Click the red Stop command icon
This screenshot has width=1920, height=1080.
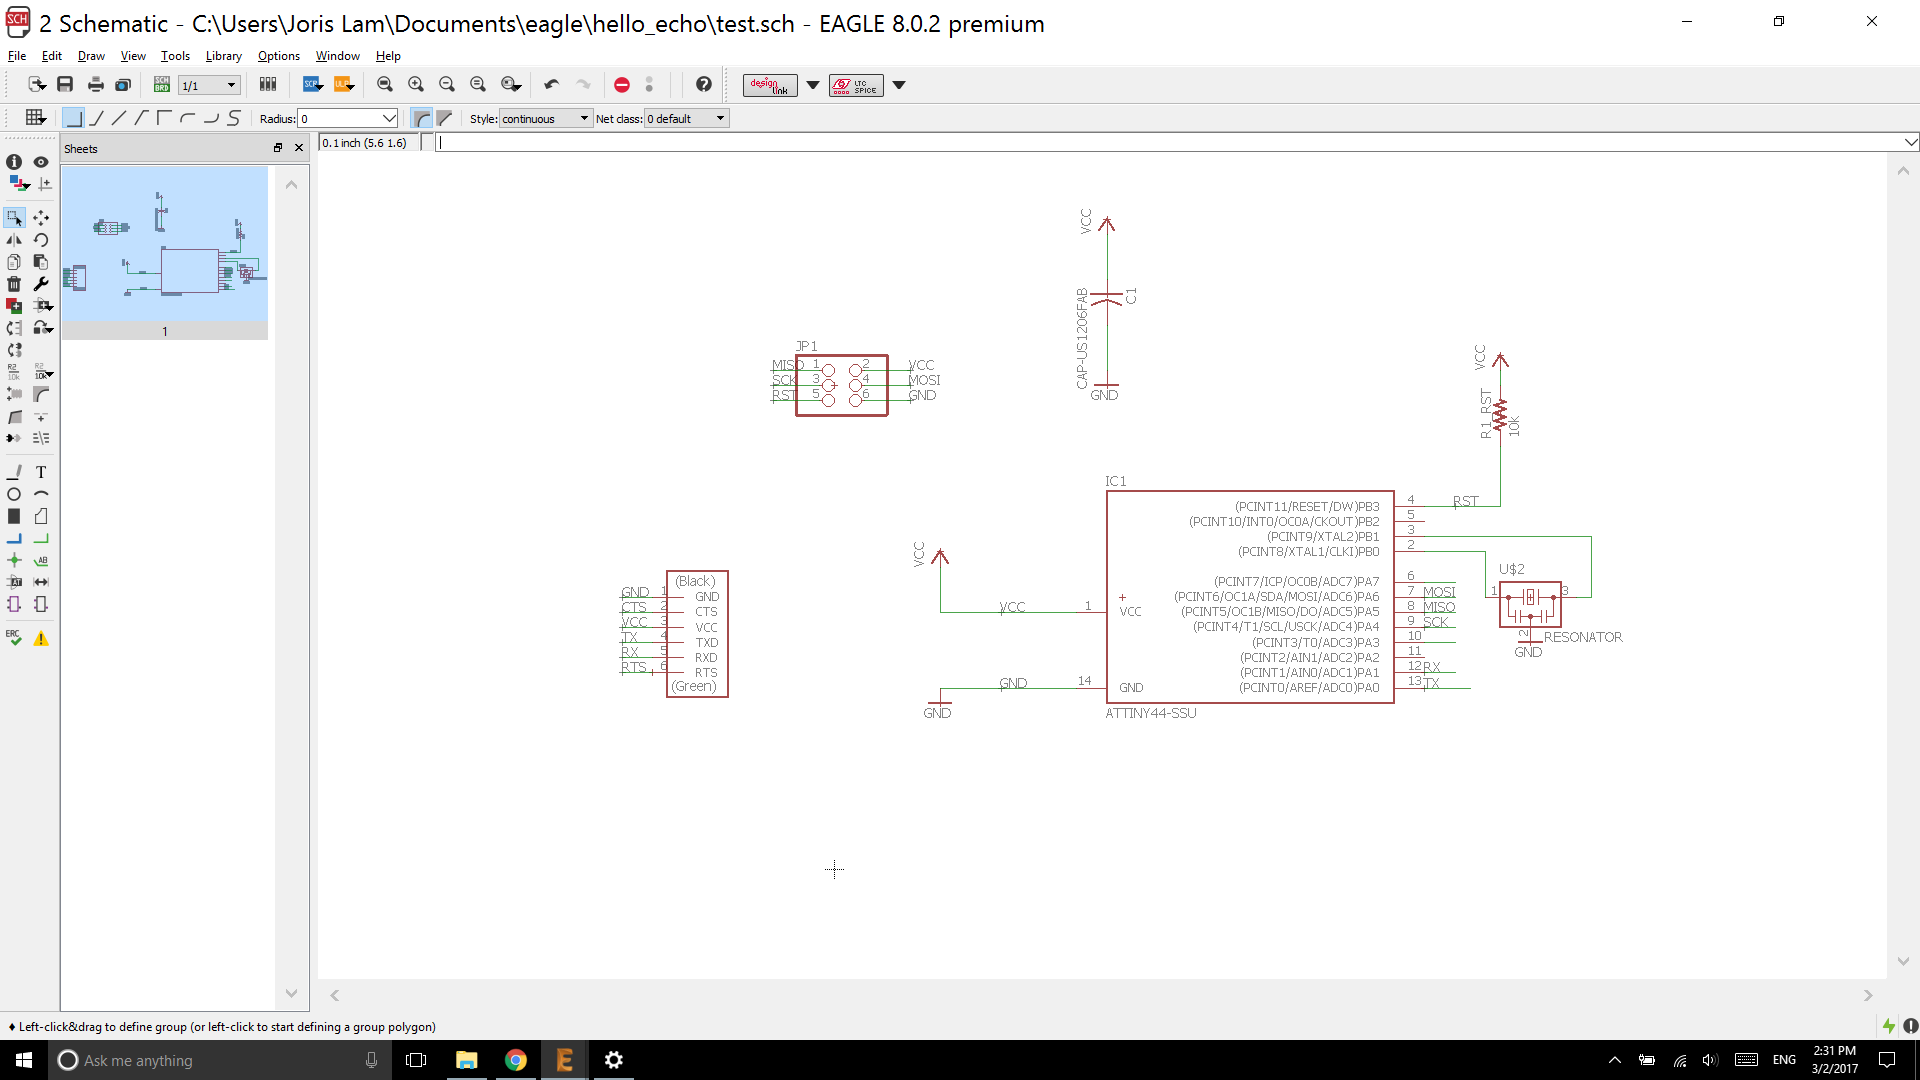click(621, 85)
